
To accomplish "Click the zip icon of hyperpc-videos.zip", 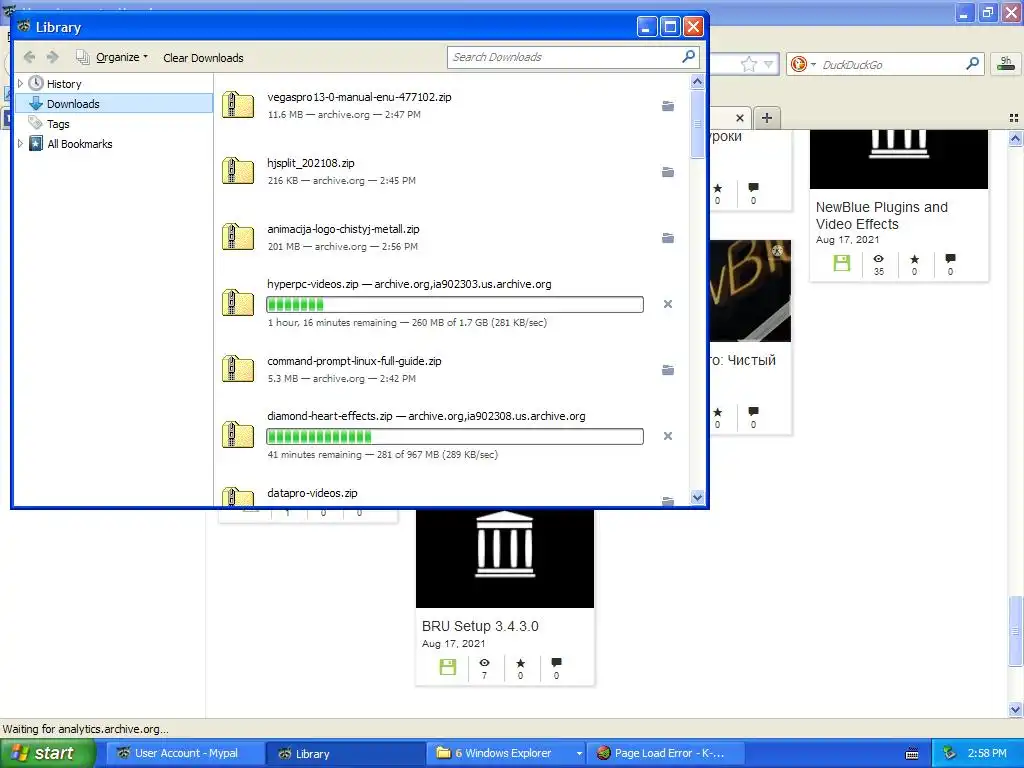I will (x=238, y=303).
